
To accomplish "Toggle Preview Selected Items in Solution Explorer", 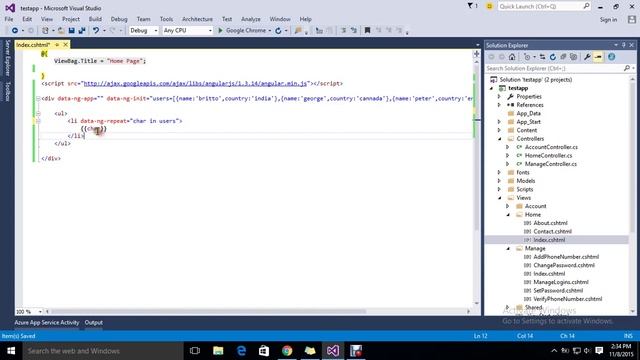I will [598, 57].
